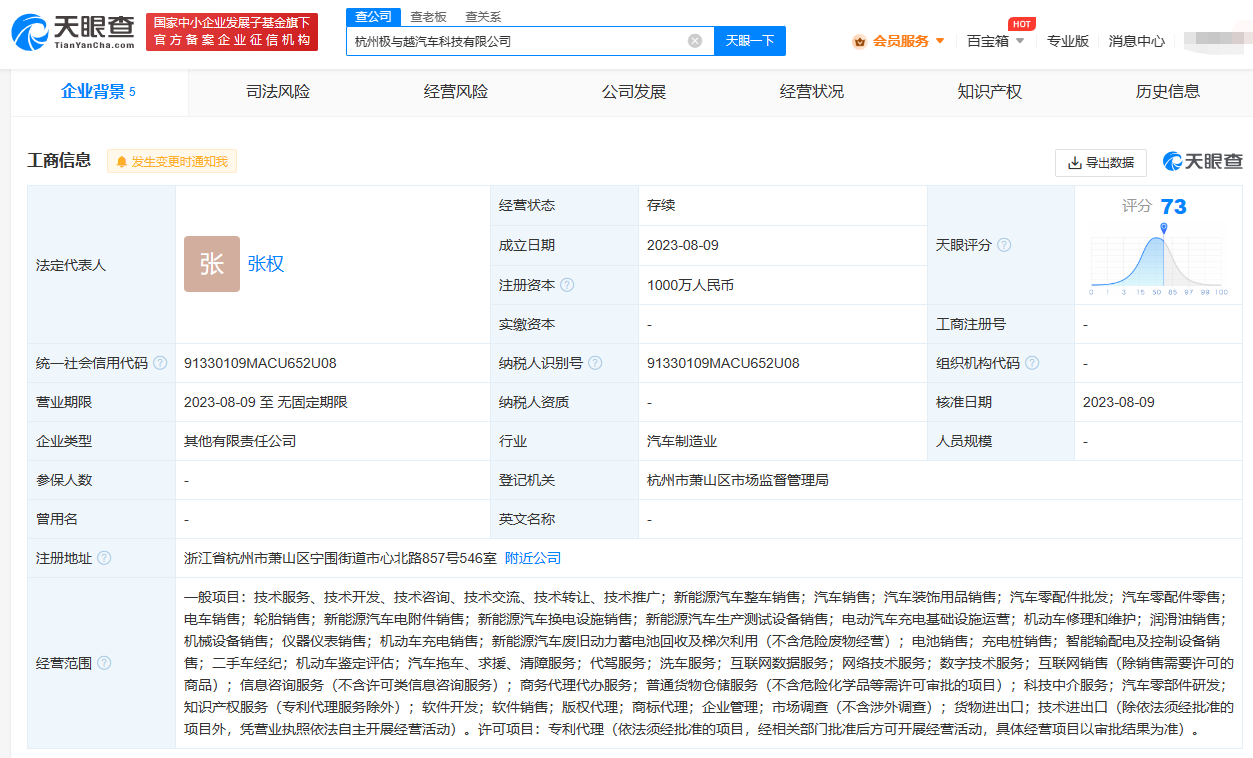The height and width of the screenshot is (758, 1253).
Task: Open the 消息中心 link
Action: click(x=1137, y=41)
